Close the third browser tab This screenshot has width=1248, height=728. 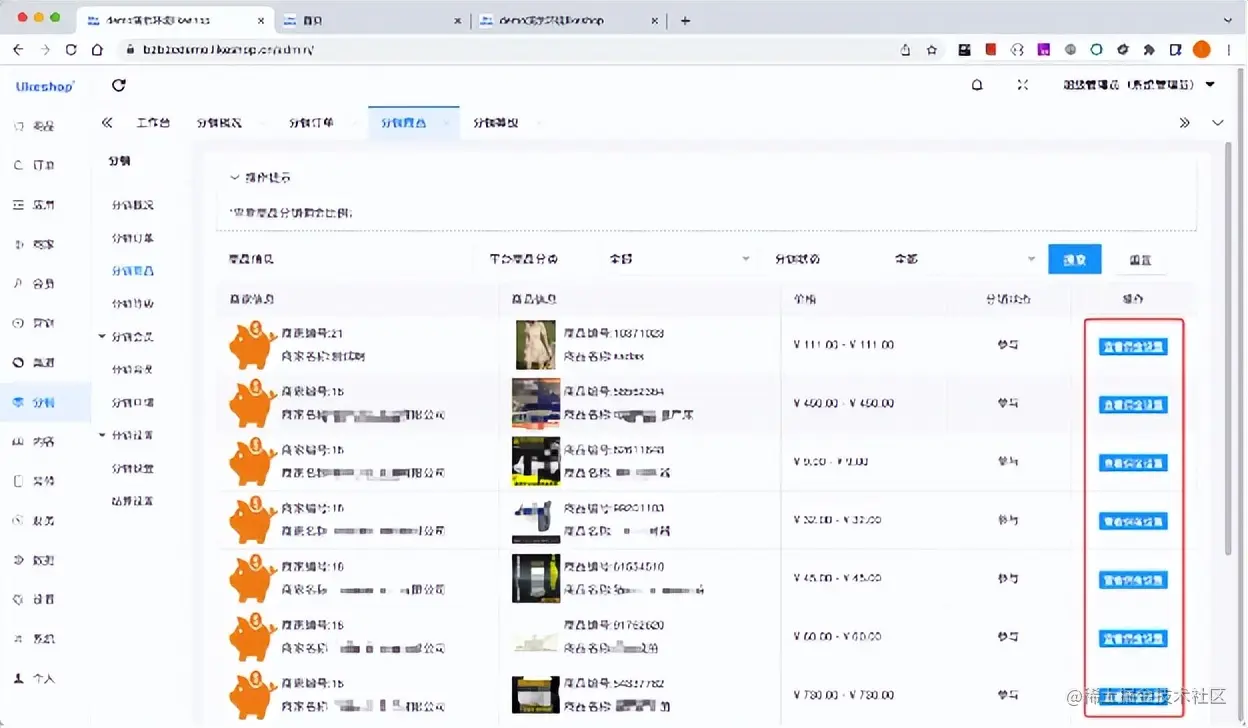point(655,20)
